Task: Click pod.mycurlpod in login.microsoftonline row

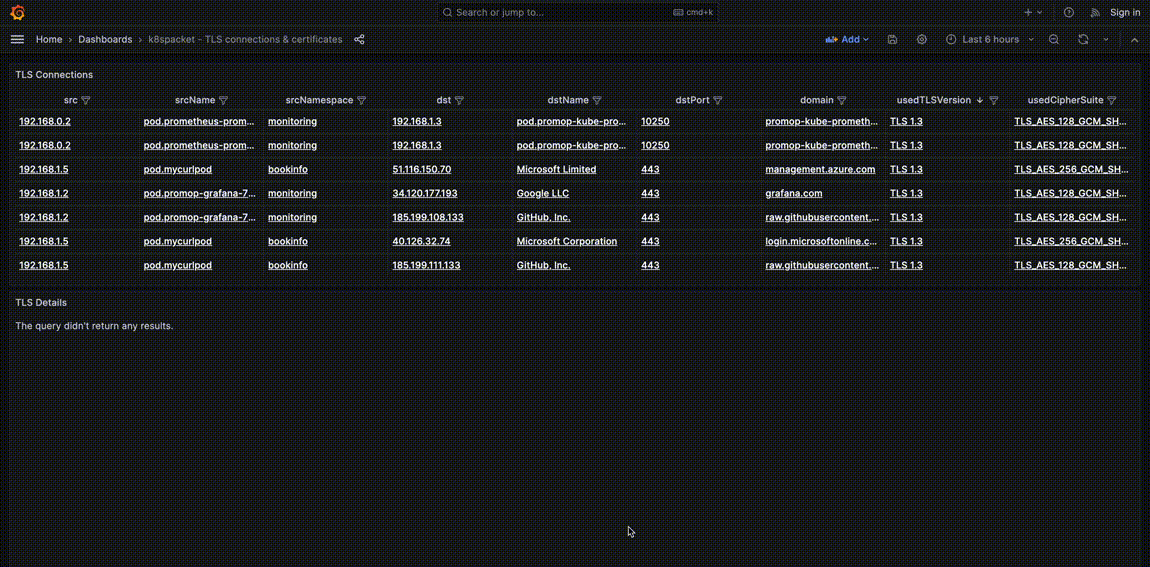Action: pos(177,241)
